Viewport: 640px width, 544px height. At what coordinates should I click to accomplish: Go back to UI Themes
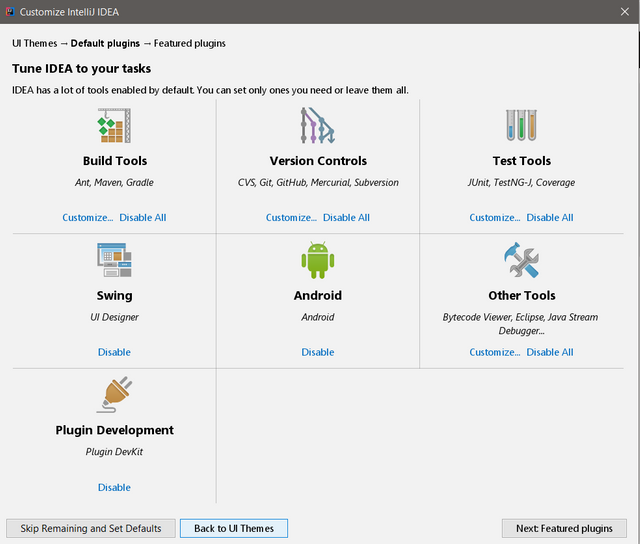[234, 528]
